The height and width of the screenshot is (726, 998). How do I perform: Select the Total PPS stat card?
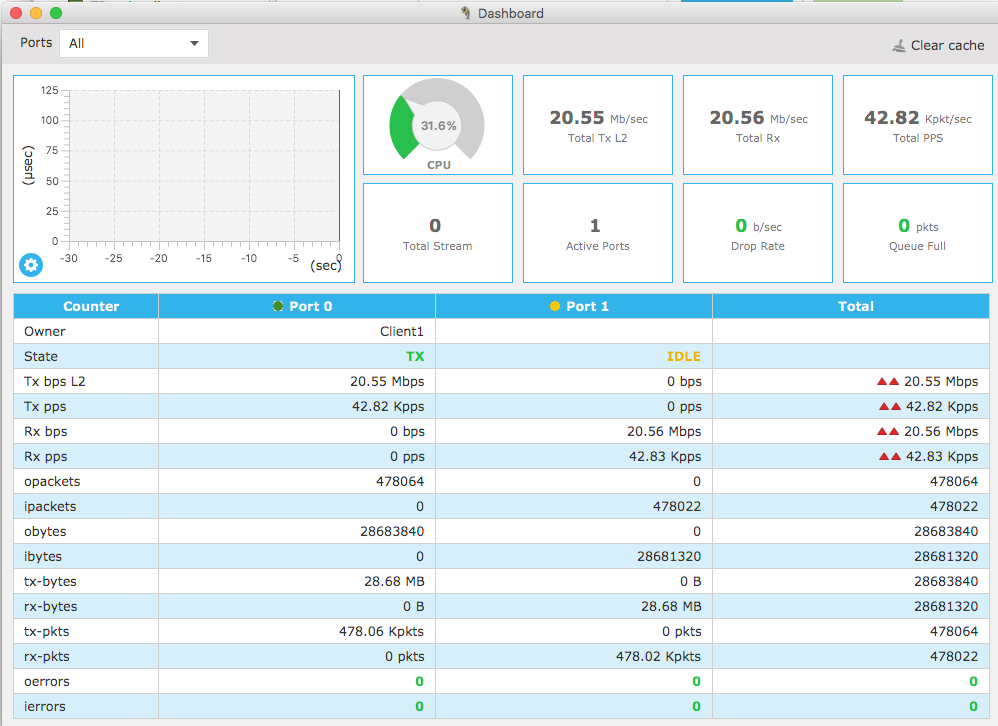coord(918,125)
